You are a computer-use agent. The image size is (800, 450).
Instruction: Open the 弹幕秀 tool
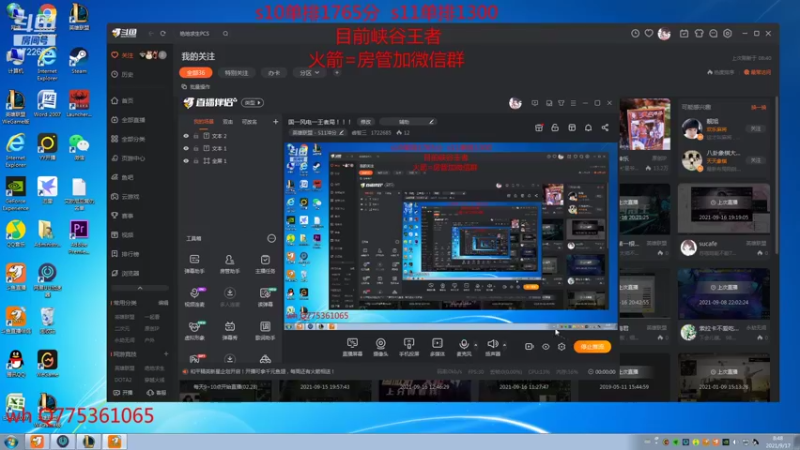click(x=230, y=330)
